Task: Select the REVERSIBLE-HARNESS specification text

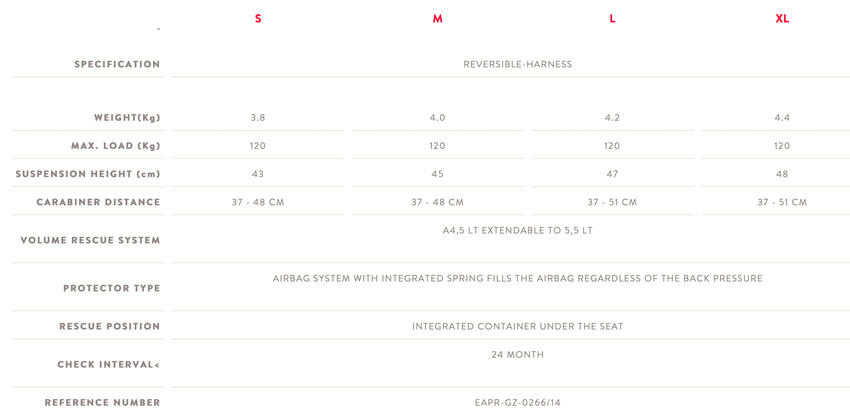Action: [518, 64]
